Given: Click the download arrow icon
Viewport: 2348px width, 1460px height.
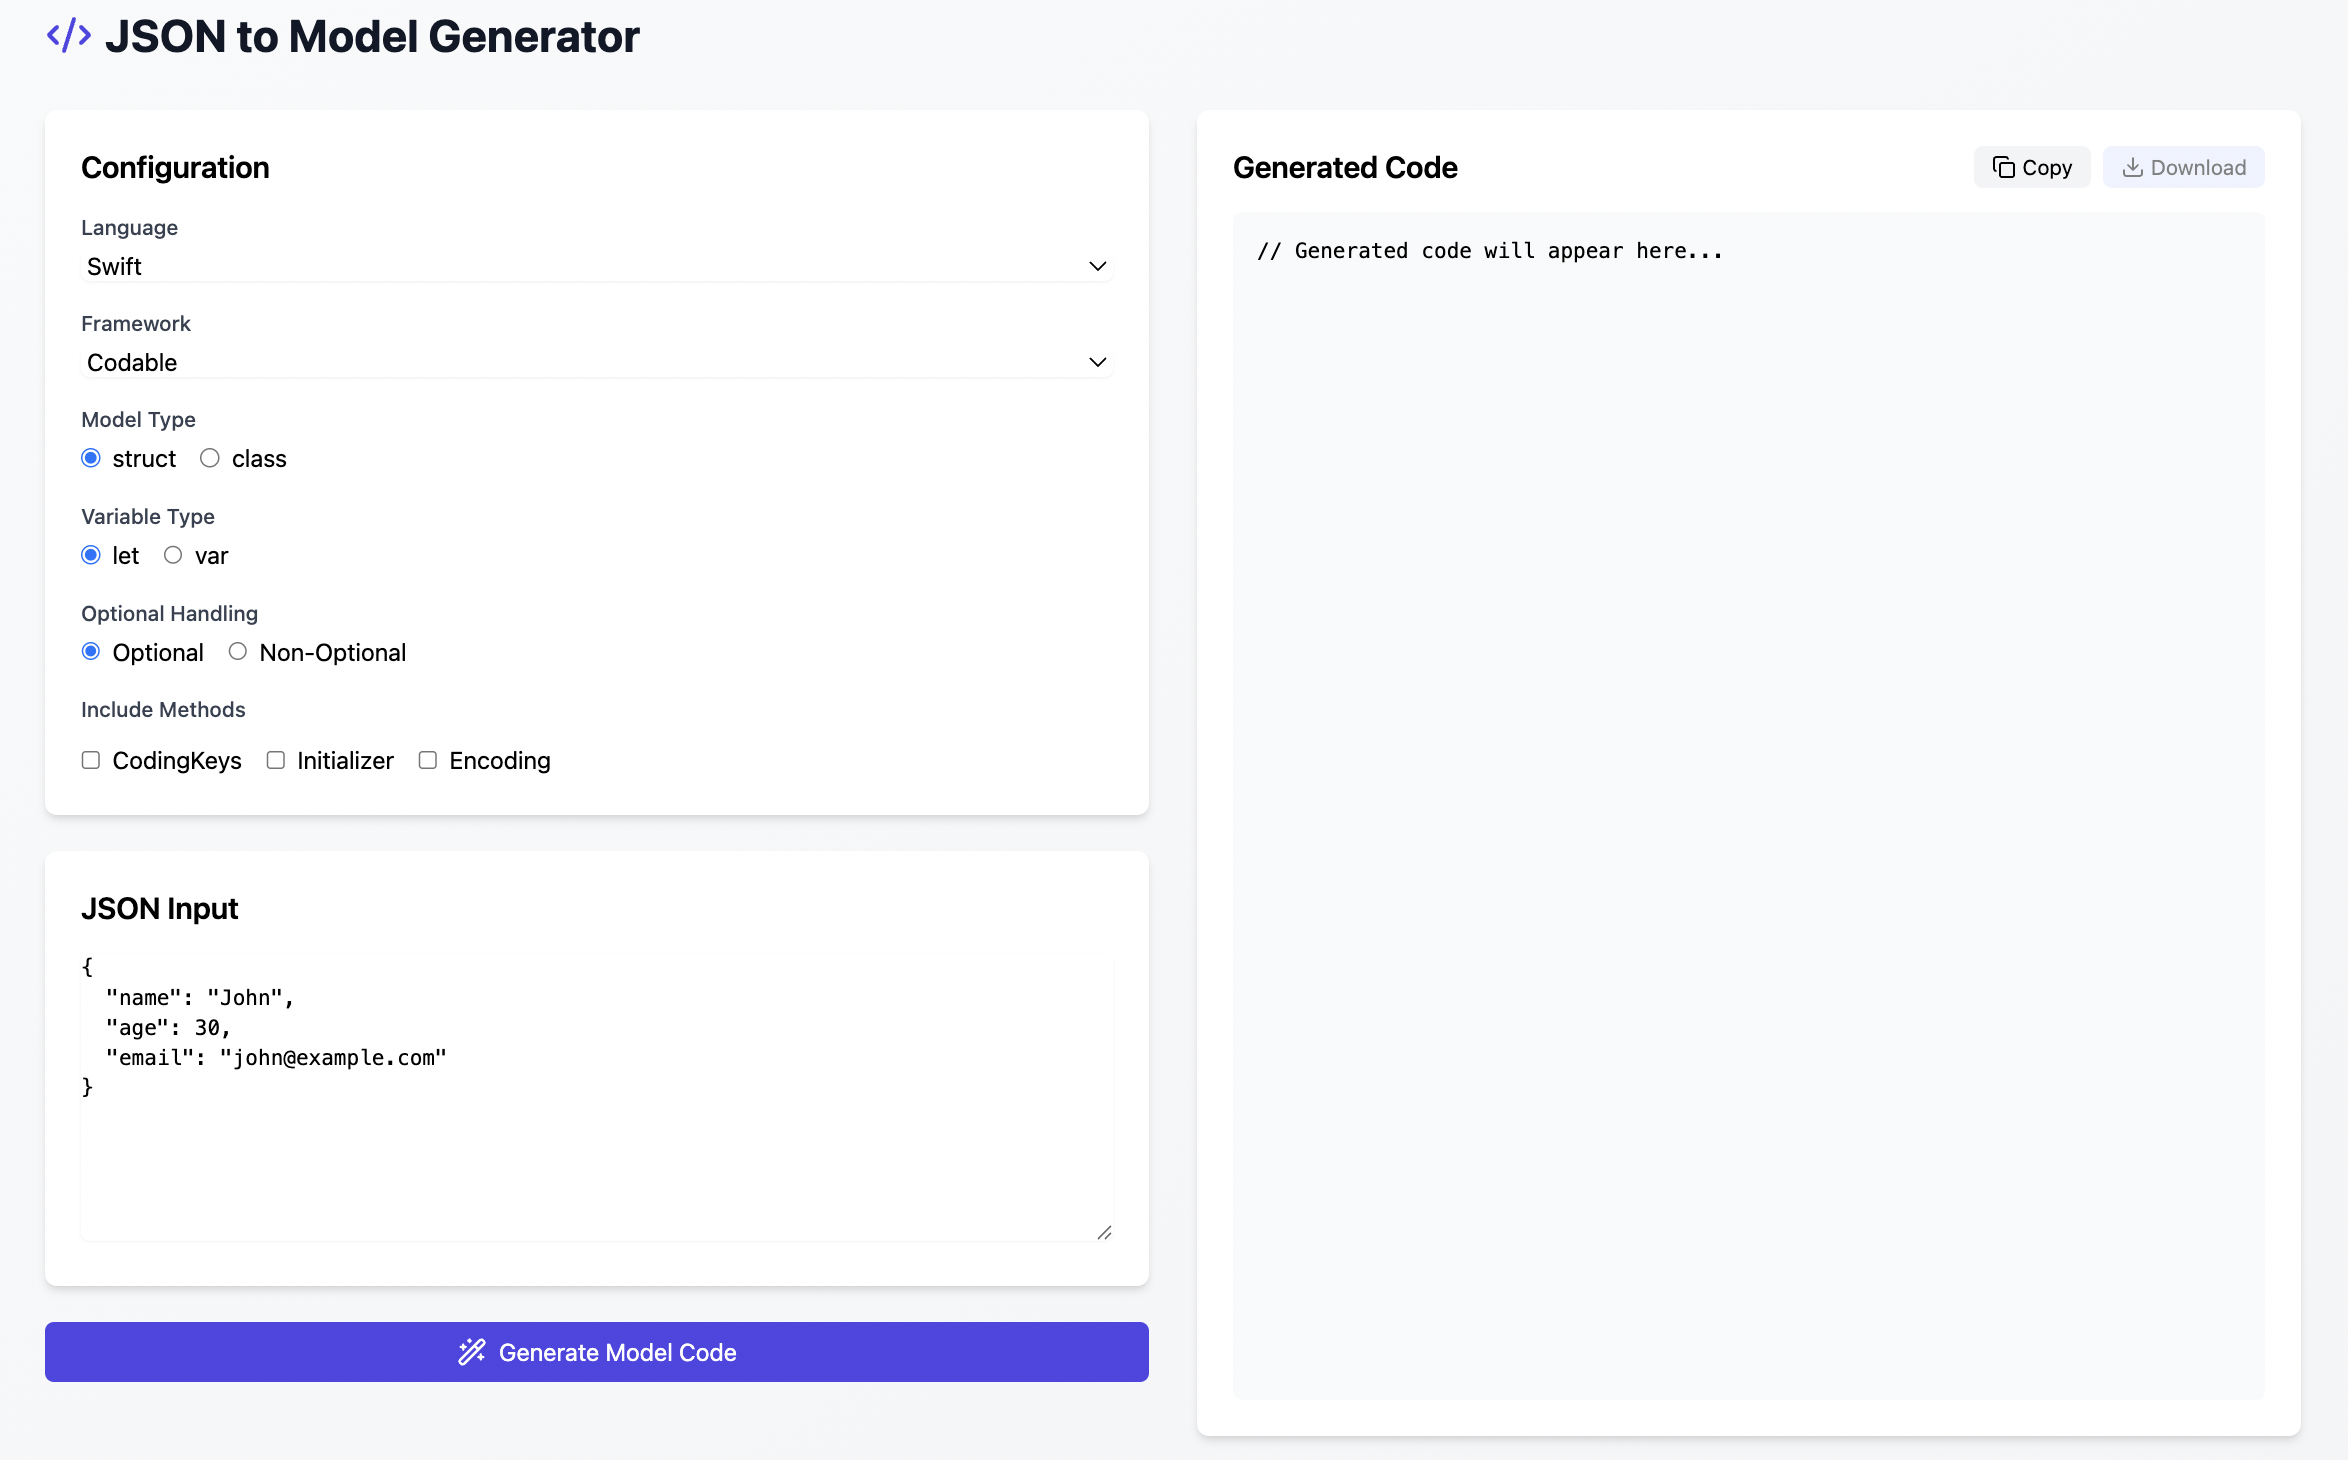Looking at the screenshot, I should click(x=2132, y=167).
